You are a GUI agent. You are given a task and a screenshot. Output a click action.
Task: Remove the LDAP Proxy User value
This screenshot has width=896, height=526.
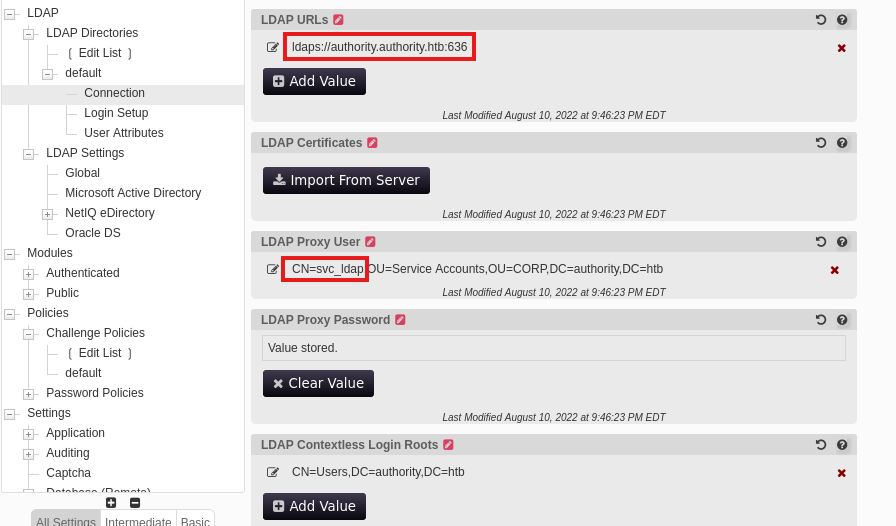click(834, 270)
